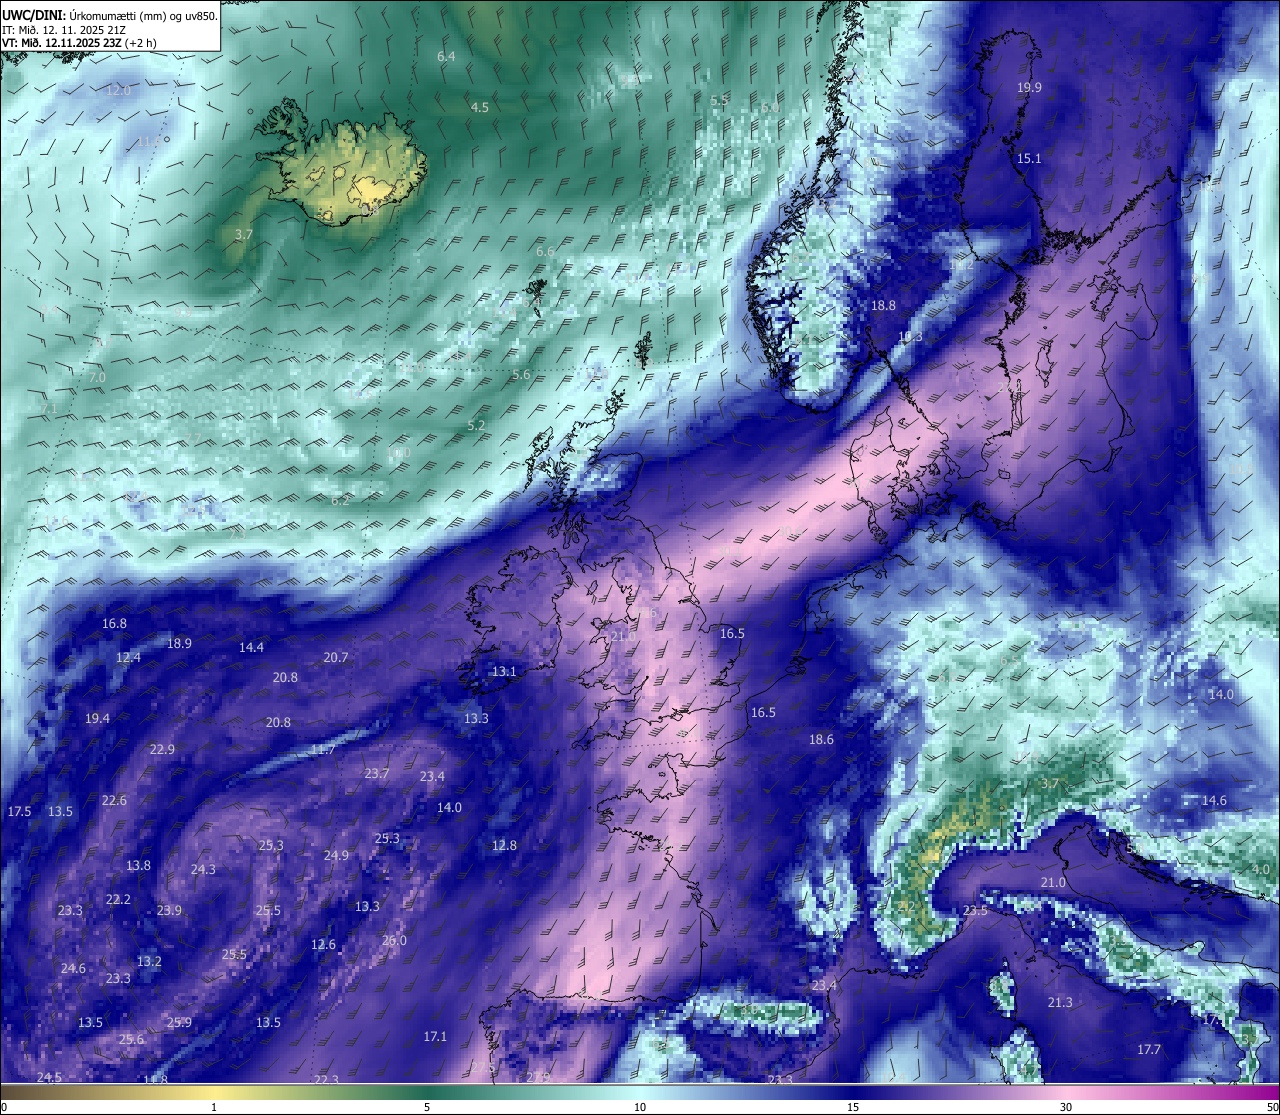The width and height of the screenshot is (1280, 1115).
Task: Click the 10 tick on the color scale
Action: pyautogui.click(x=640, y=1107)
